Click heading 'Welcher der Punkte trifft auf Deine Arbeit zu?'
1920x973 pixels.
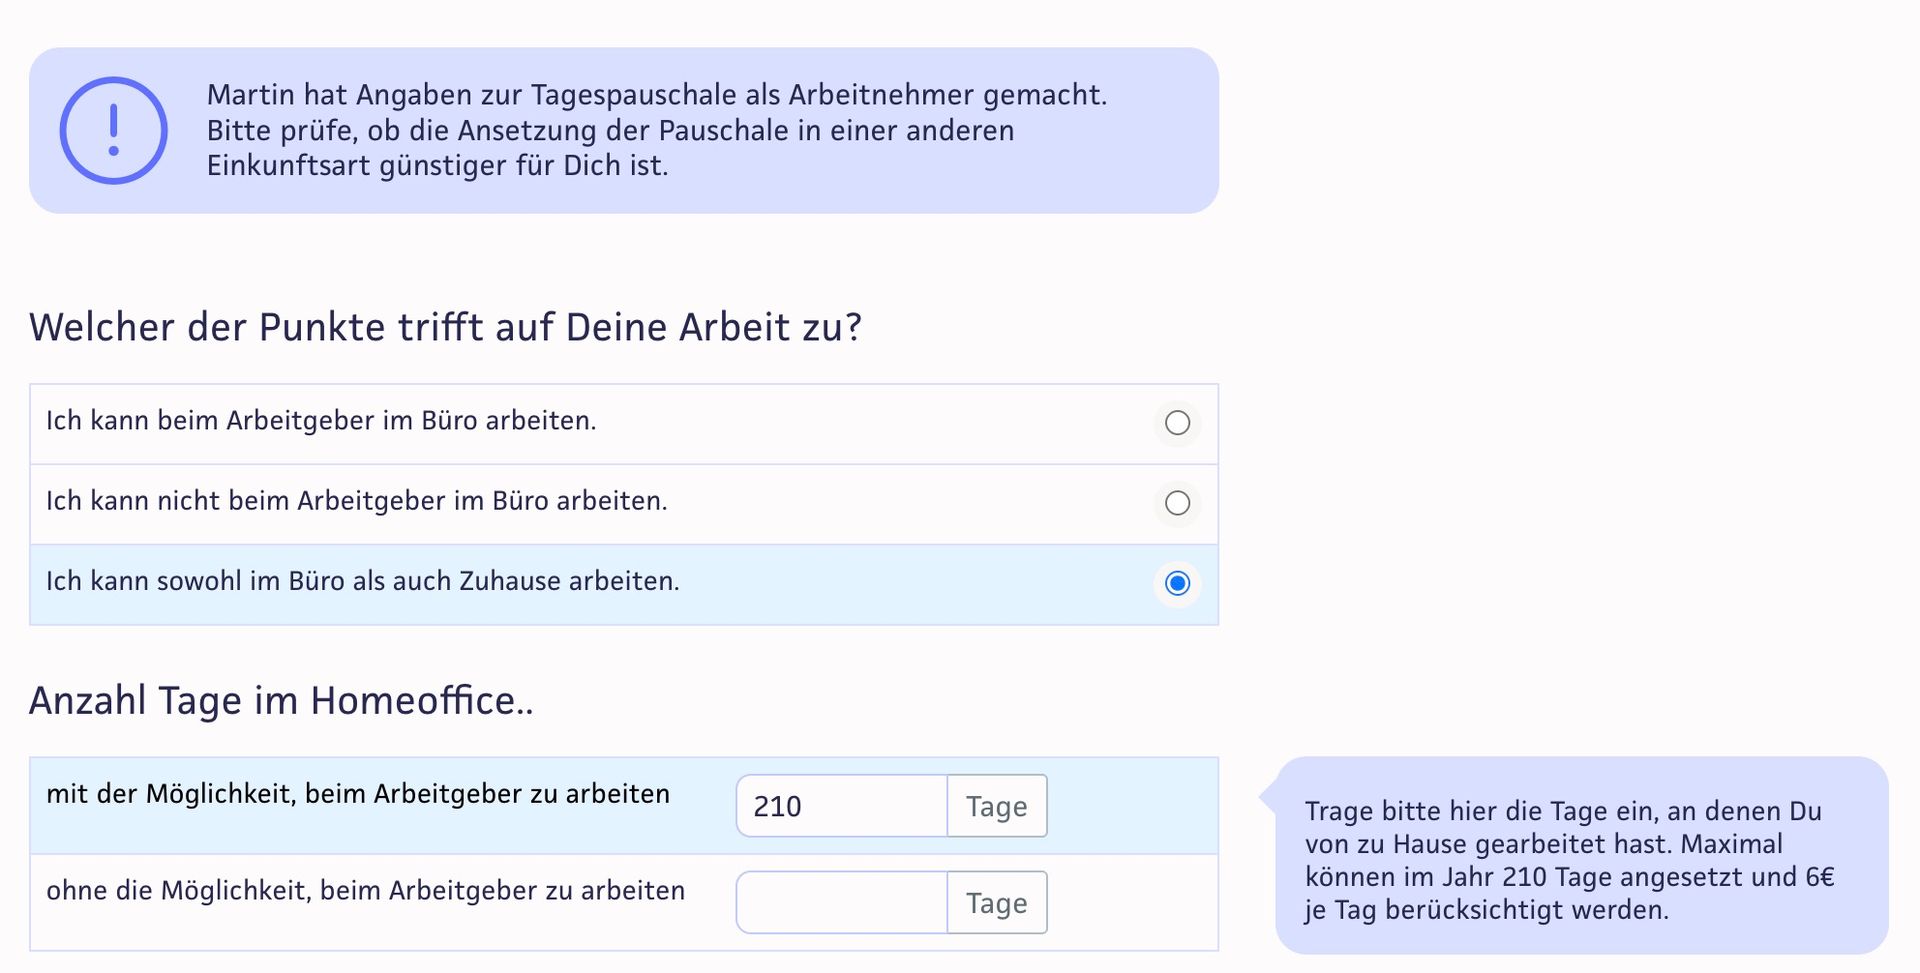[x=445, y=328]
